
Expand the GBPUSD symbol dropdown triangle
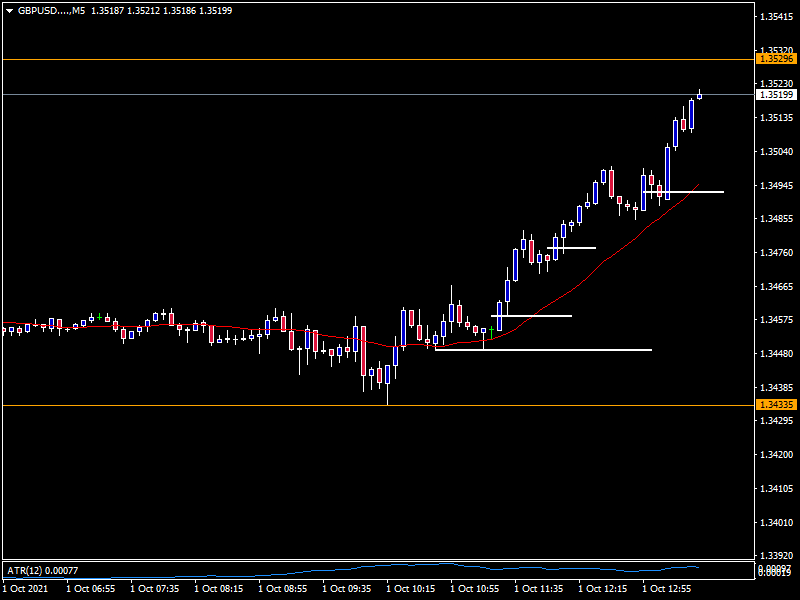click(8, 11)
